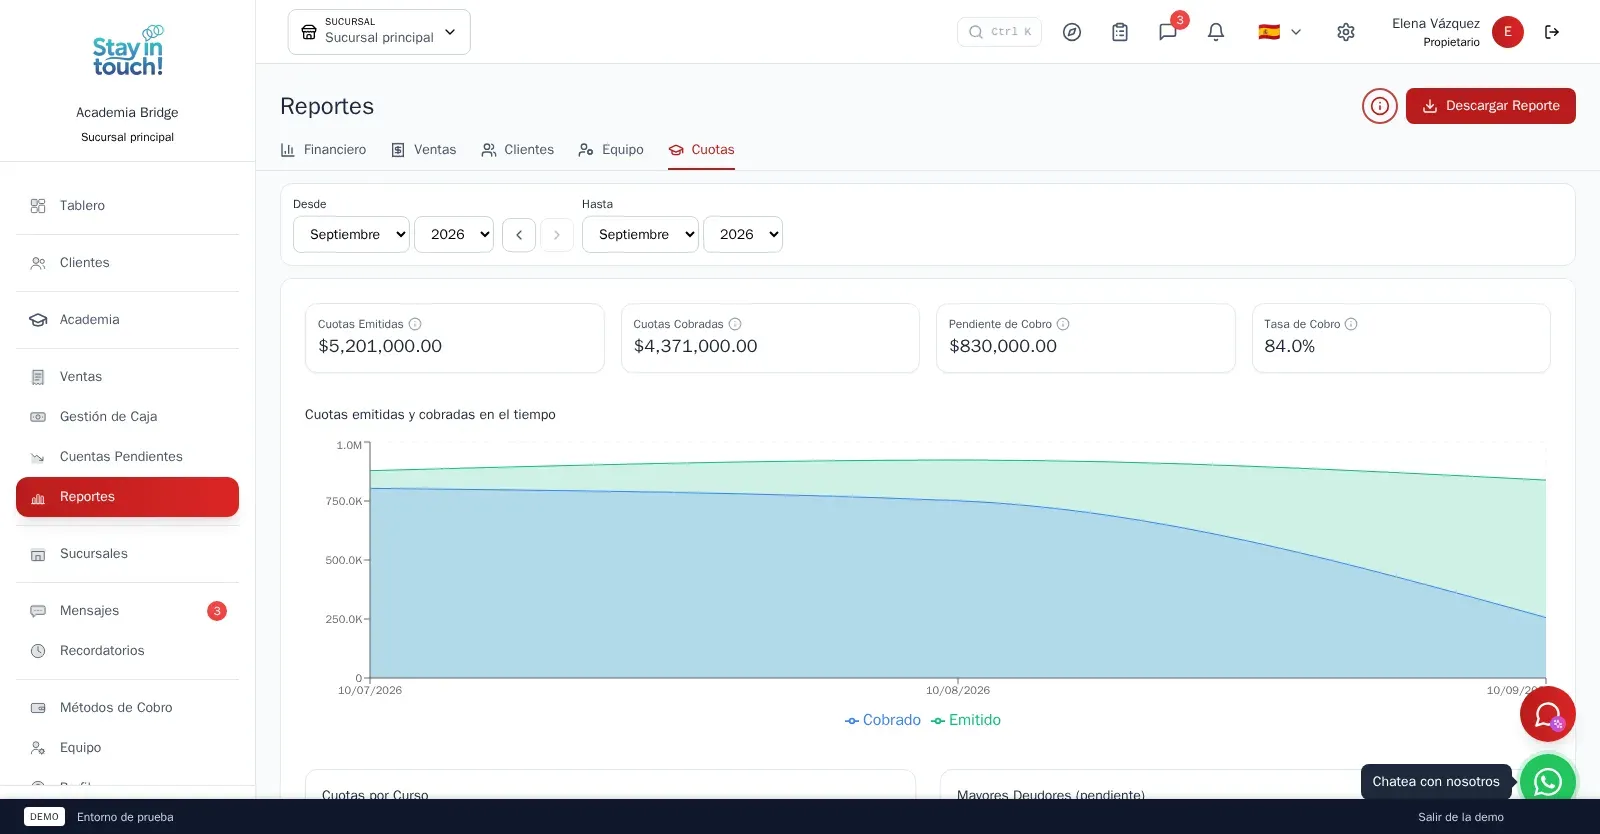Open the WhatsApp chat bubble
The width and height of the screenshot is (1600, 834).
coord(1548,781)
